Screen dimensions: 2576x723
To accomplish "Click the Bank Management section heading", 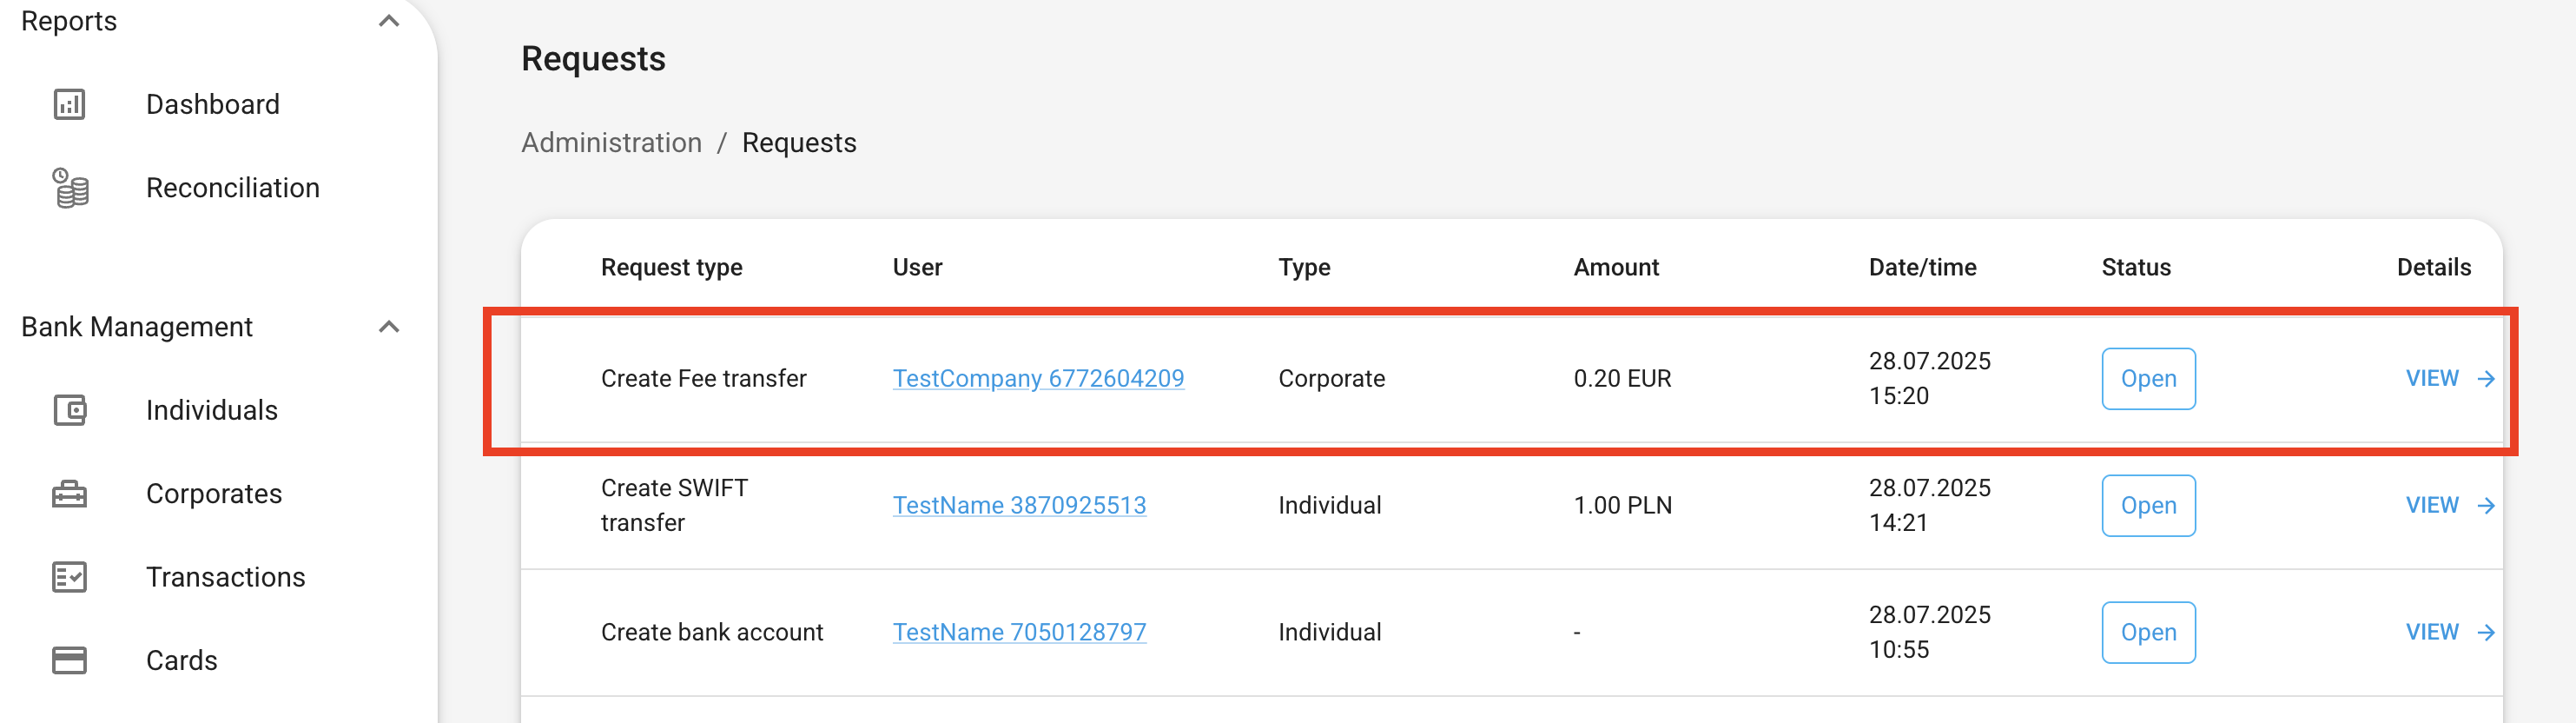I will point(137,327).
